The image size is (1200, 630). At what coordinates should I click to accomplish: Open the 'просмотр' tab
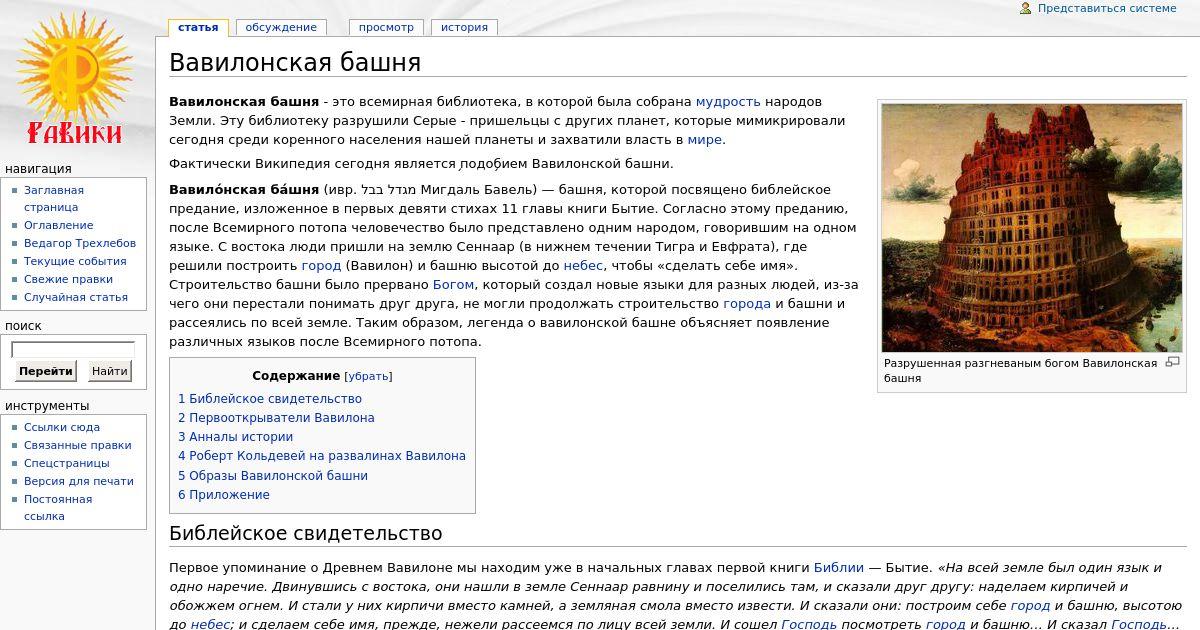[386, 28]
